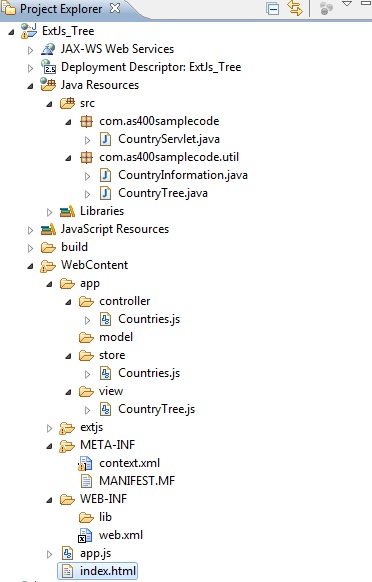Select Deployment Descriptor: ExtJs_Tree label

(151, 67)
